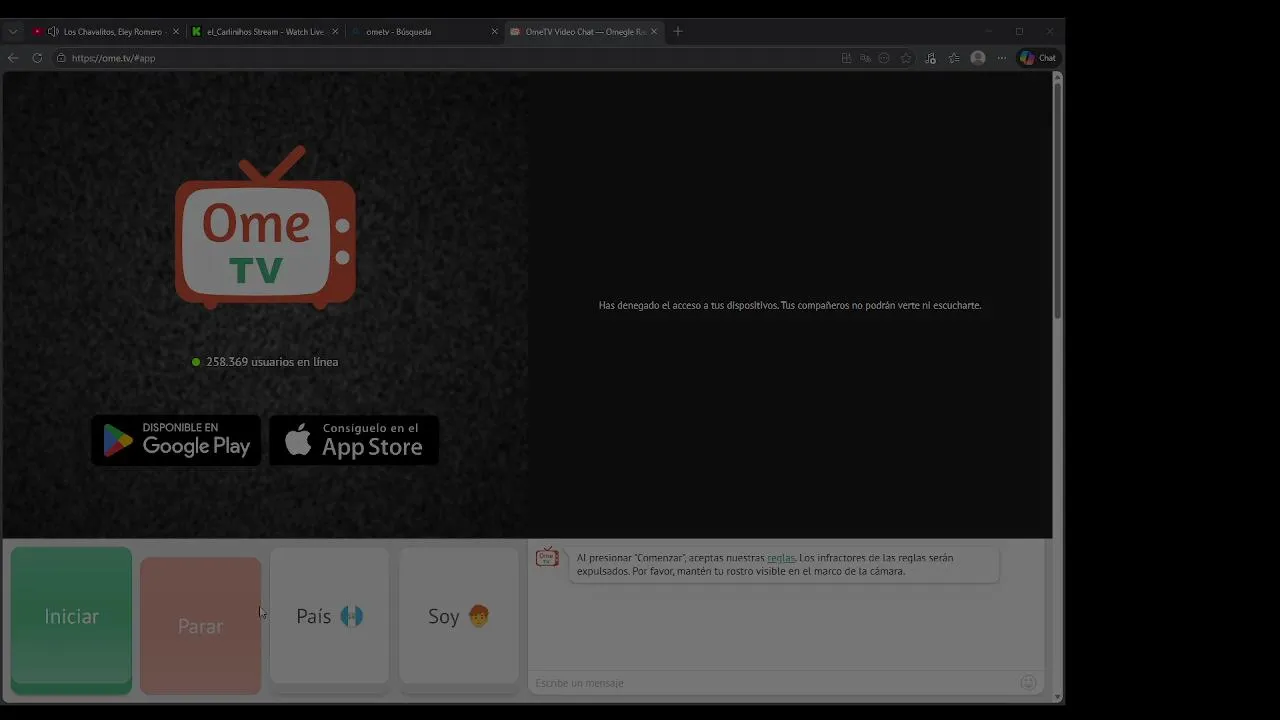The image size is (1280, 720).
Task: Switch to el_Carlinihos Stream tab
Action: (265, 32)
